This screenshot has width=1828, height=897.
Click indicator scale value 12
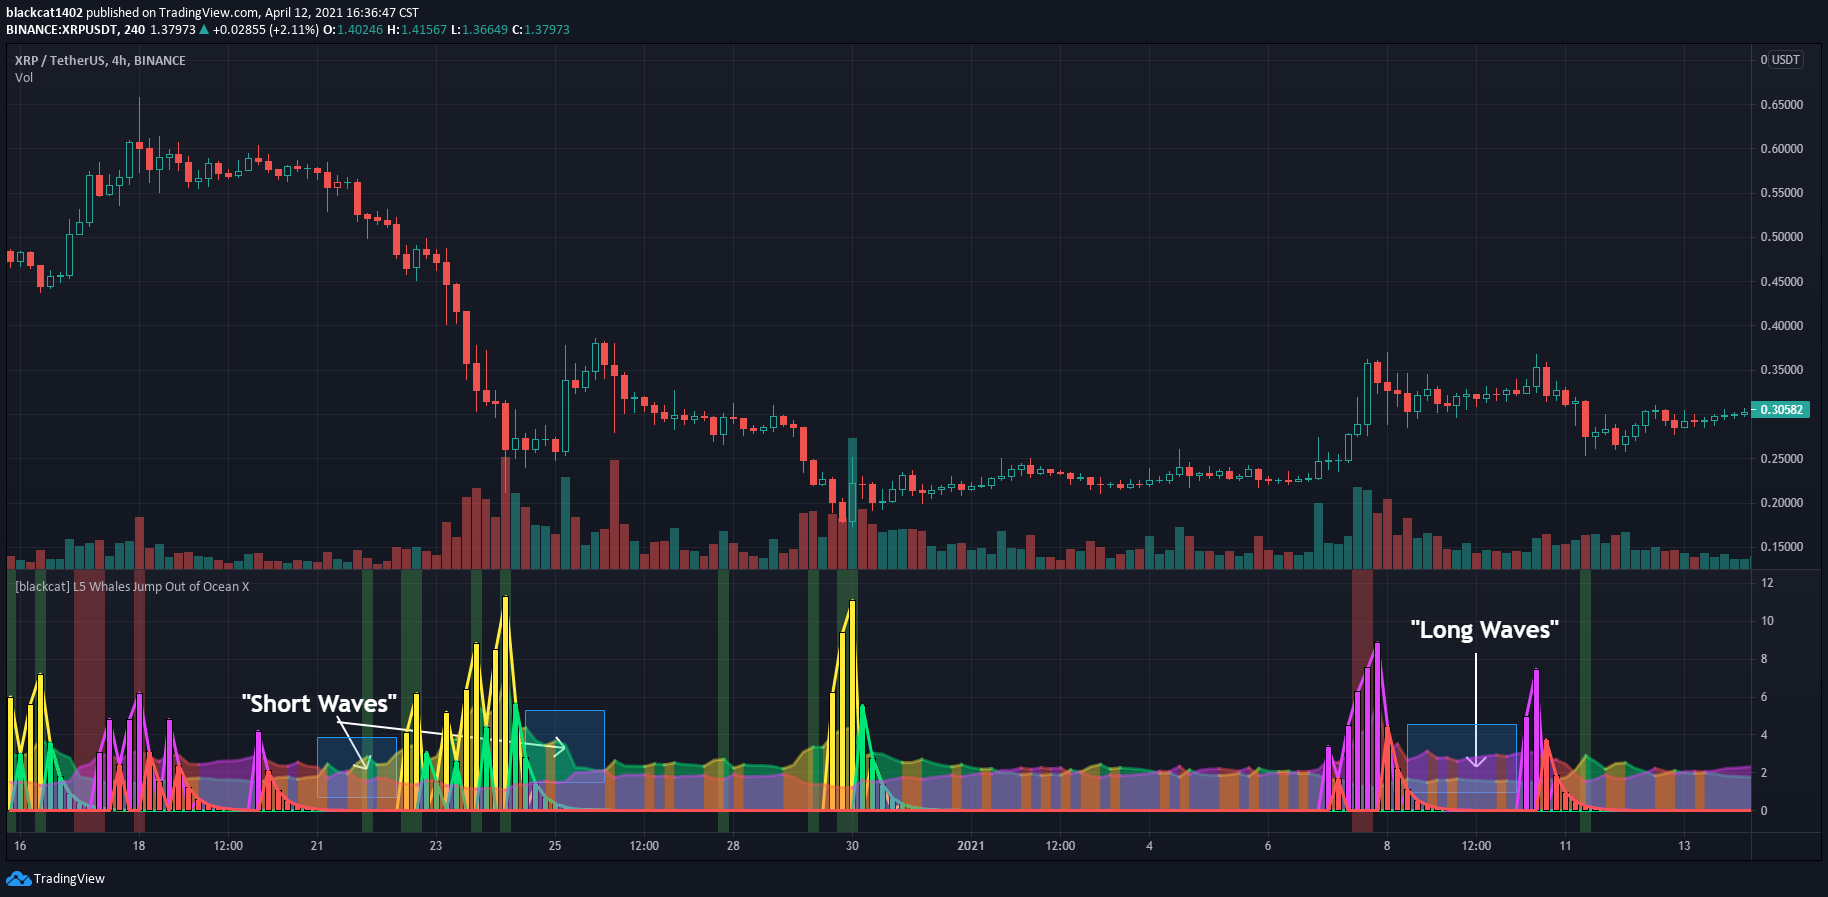click(1767, 583)
